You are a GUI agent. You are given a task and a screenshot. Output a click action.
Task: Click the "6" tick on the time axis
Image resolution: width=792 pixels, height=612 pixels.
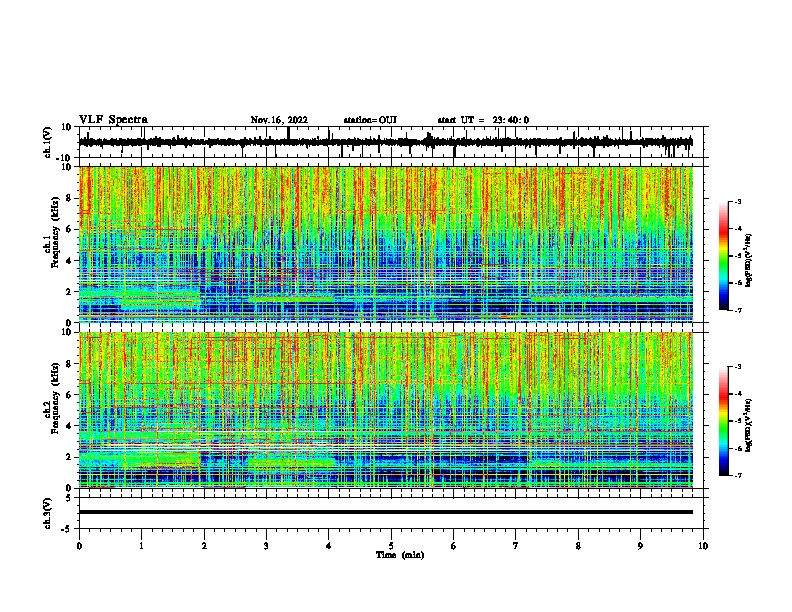tap(453, 546)
